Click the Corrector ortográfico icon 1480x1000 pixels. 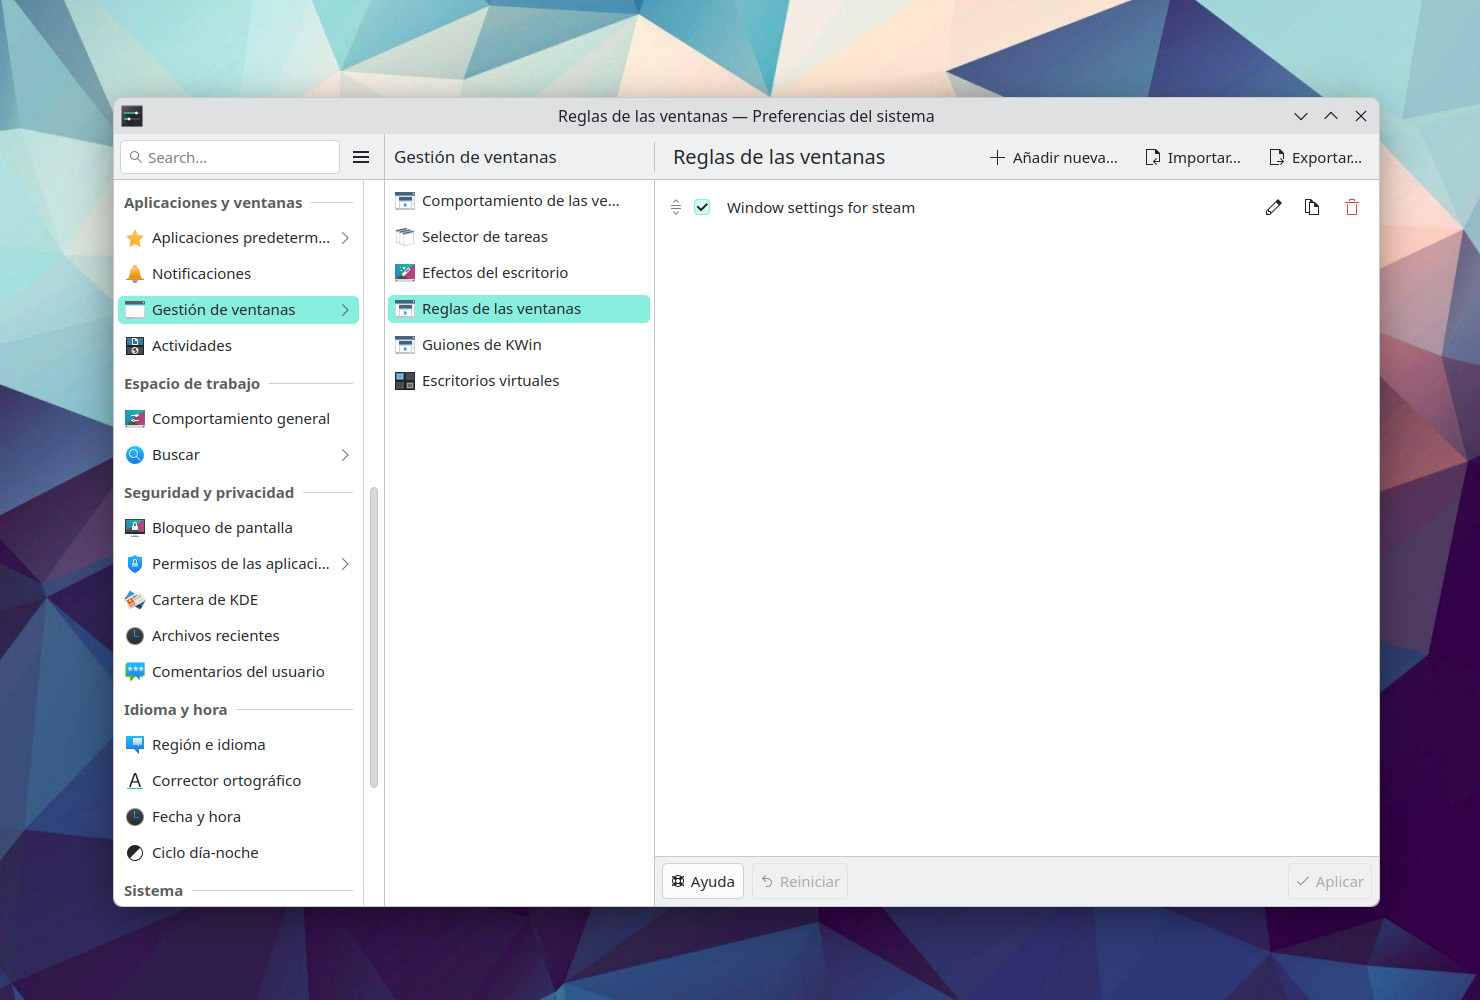coord(135,781)
